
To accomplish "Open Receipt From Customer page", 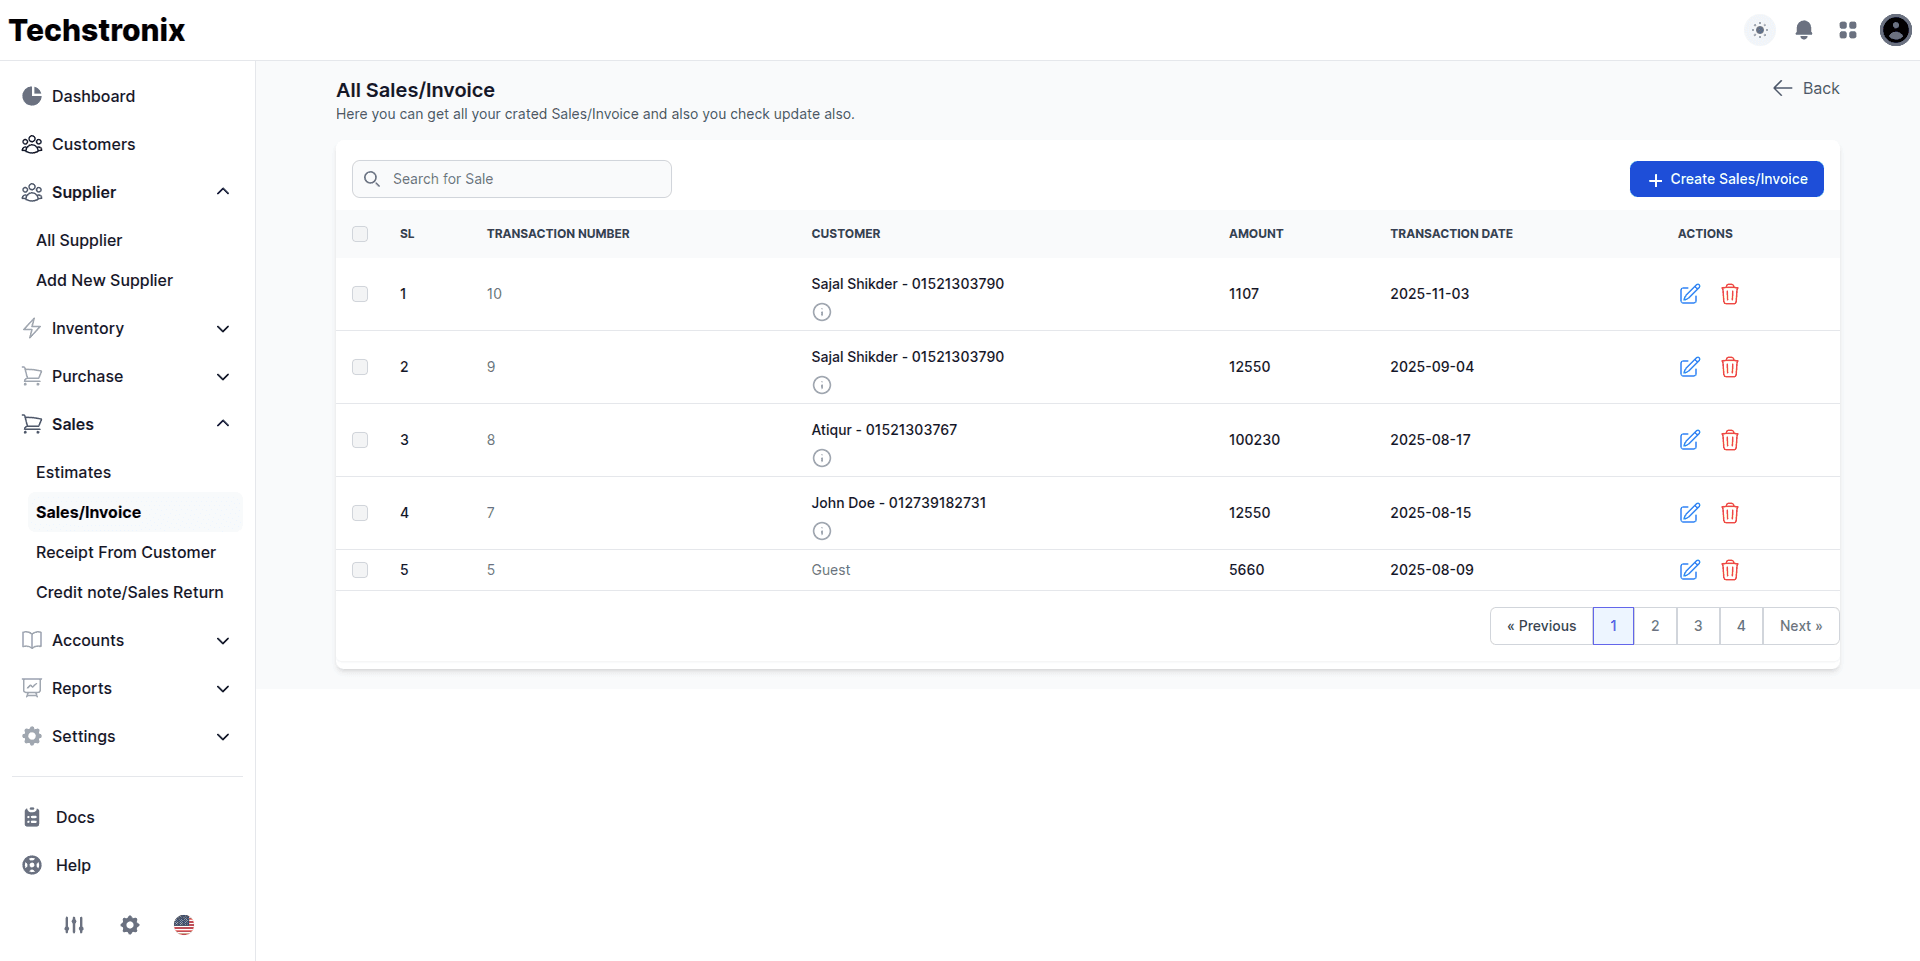I will [125, 552].
